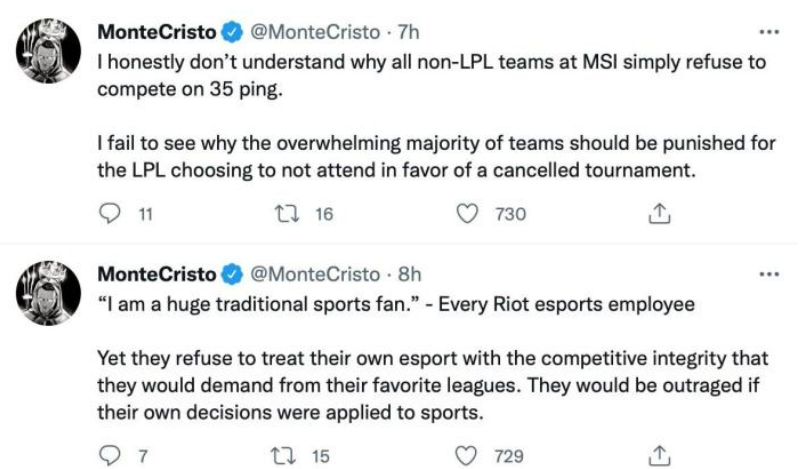Like the tweet with 730 likes
809x469 pixels.
(x=468, y=213)
